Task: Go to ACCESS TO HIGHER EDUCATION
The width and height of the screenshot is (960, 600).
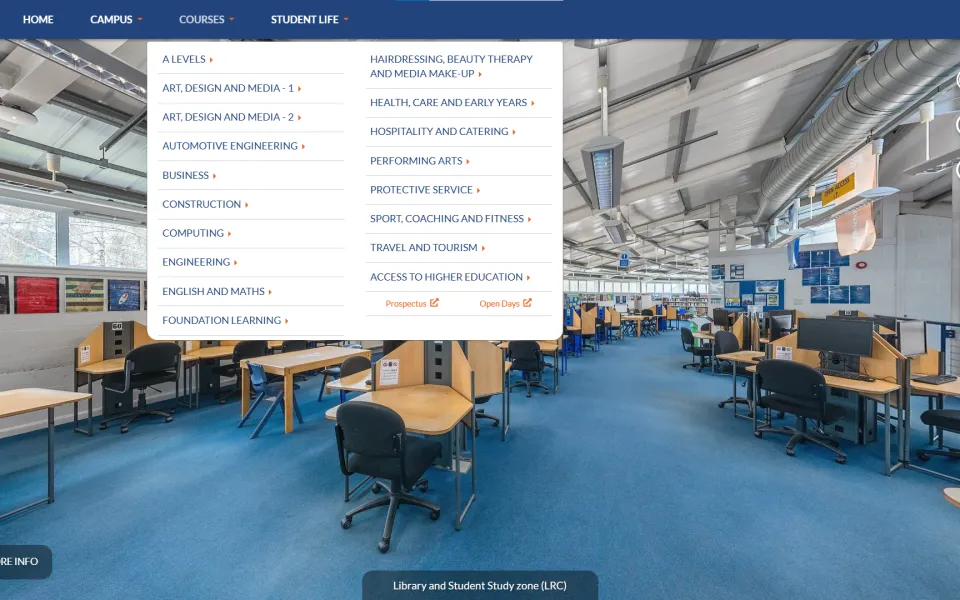Action: pyautogui.click(x=450, y=277)
